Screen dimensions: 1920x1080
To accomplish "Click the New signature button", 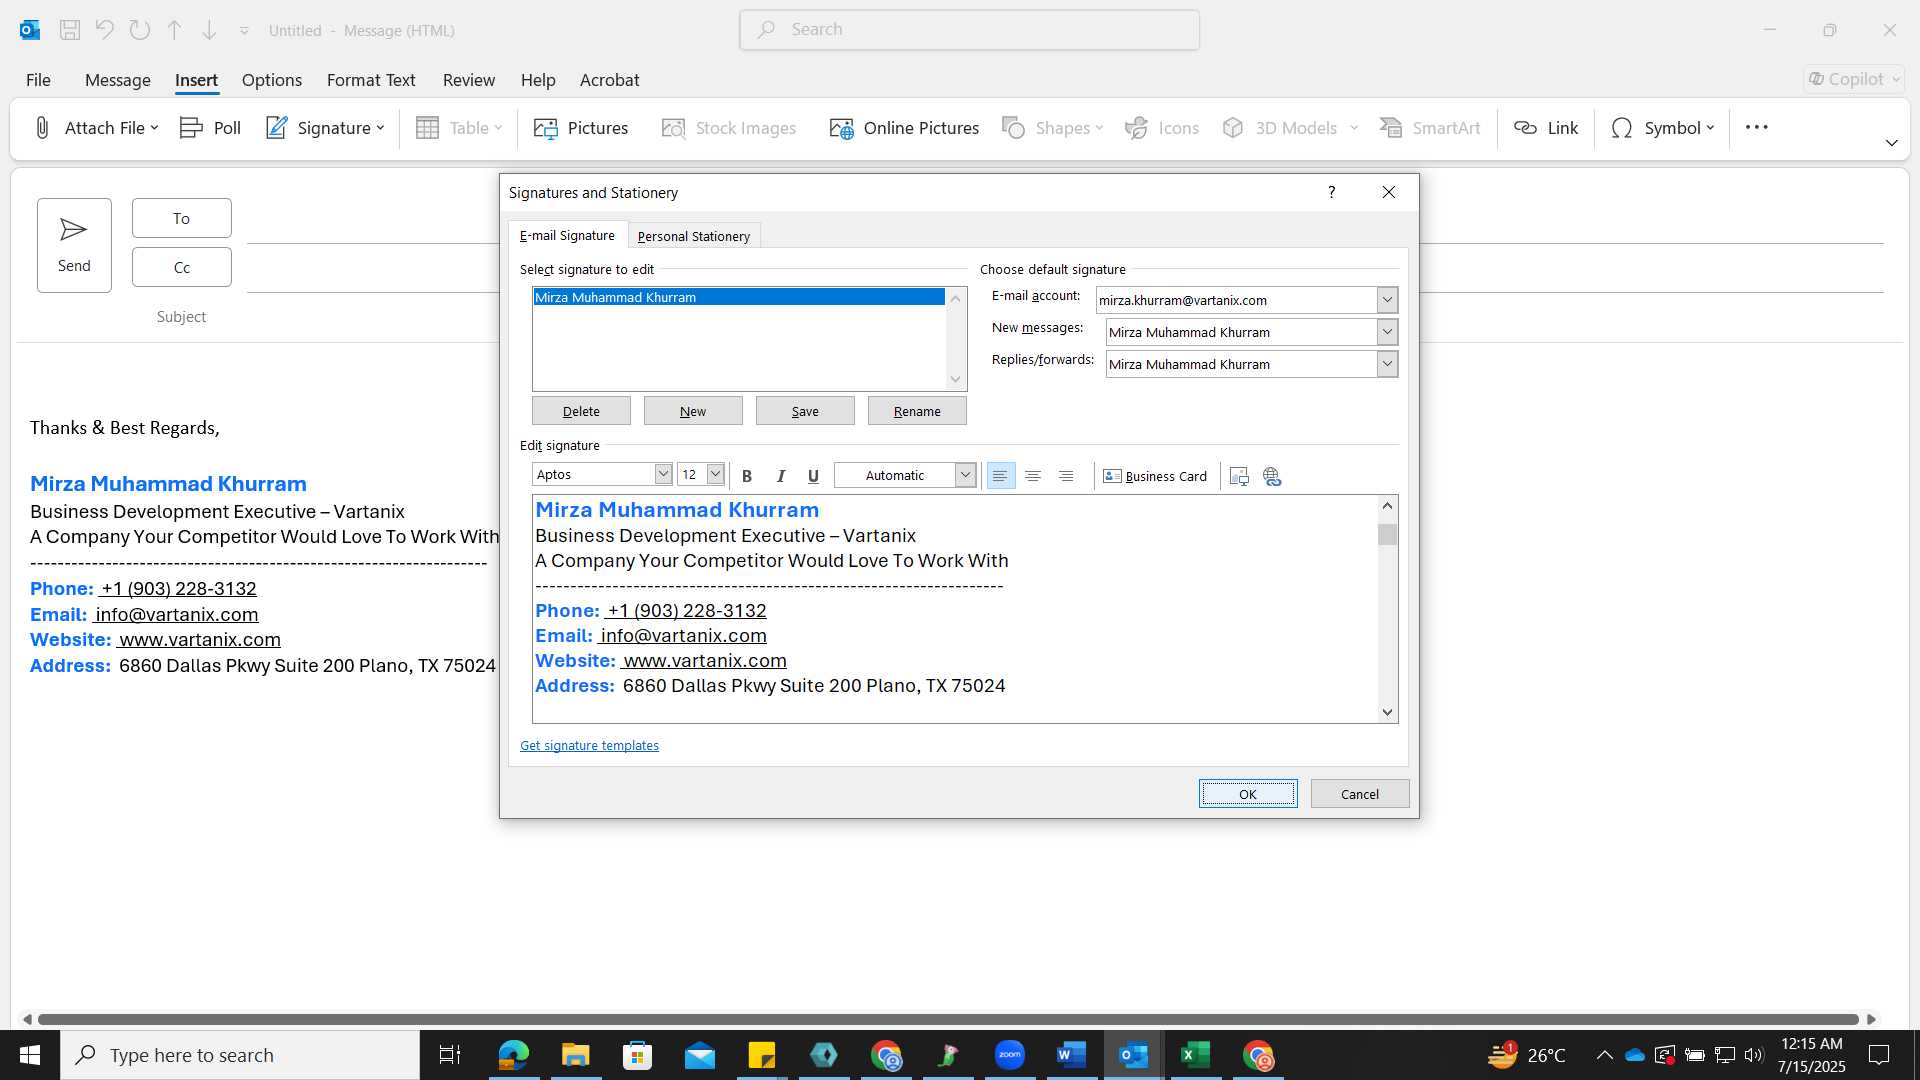I will [693, 411].
